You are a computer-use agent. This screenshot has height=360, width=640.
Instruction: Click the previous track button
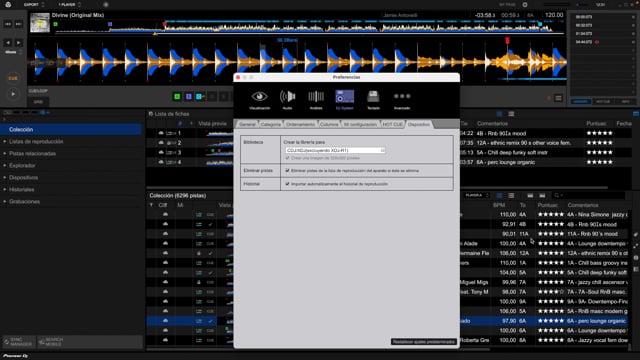[8, 24]
